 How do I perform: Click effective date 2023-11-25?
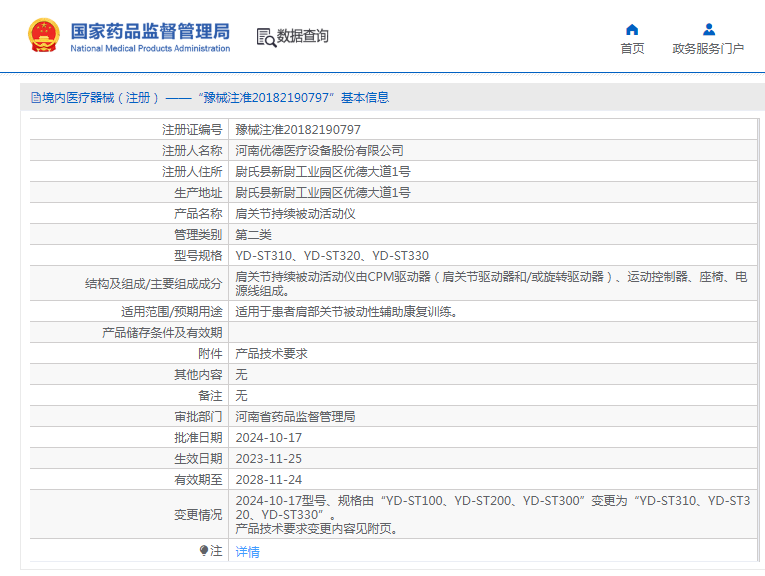[269, 458]
